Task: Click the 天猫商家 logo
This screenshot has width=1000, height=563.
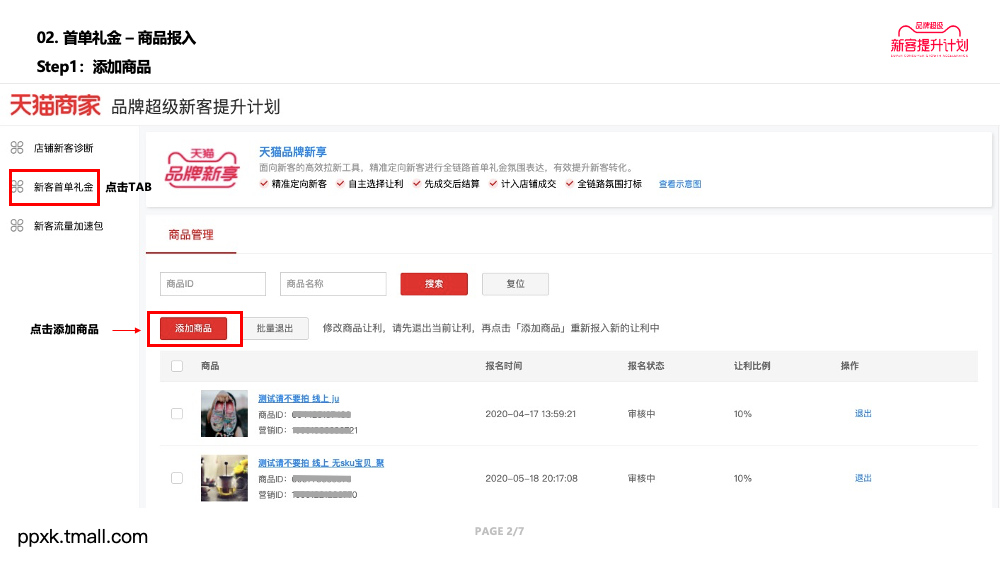Action: pos(55,105)
